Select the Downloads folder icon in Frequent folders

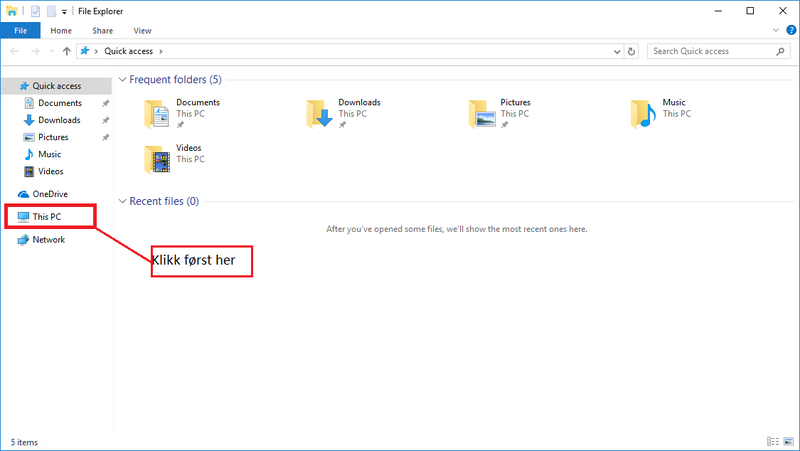tap(319, 114)
